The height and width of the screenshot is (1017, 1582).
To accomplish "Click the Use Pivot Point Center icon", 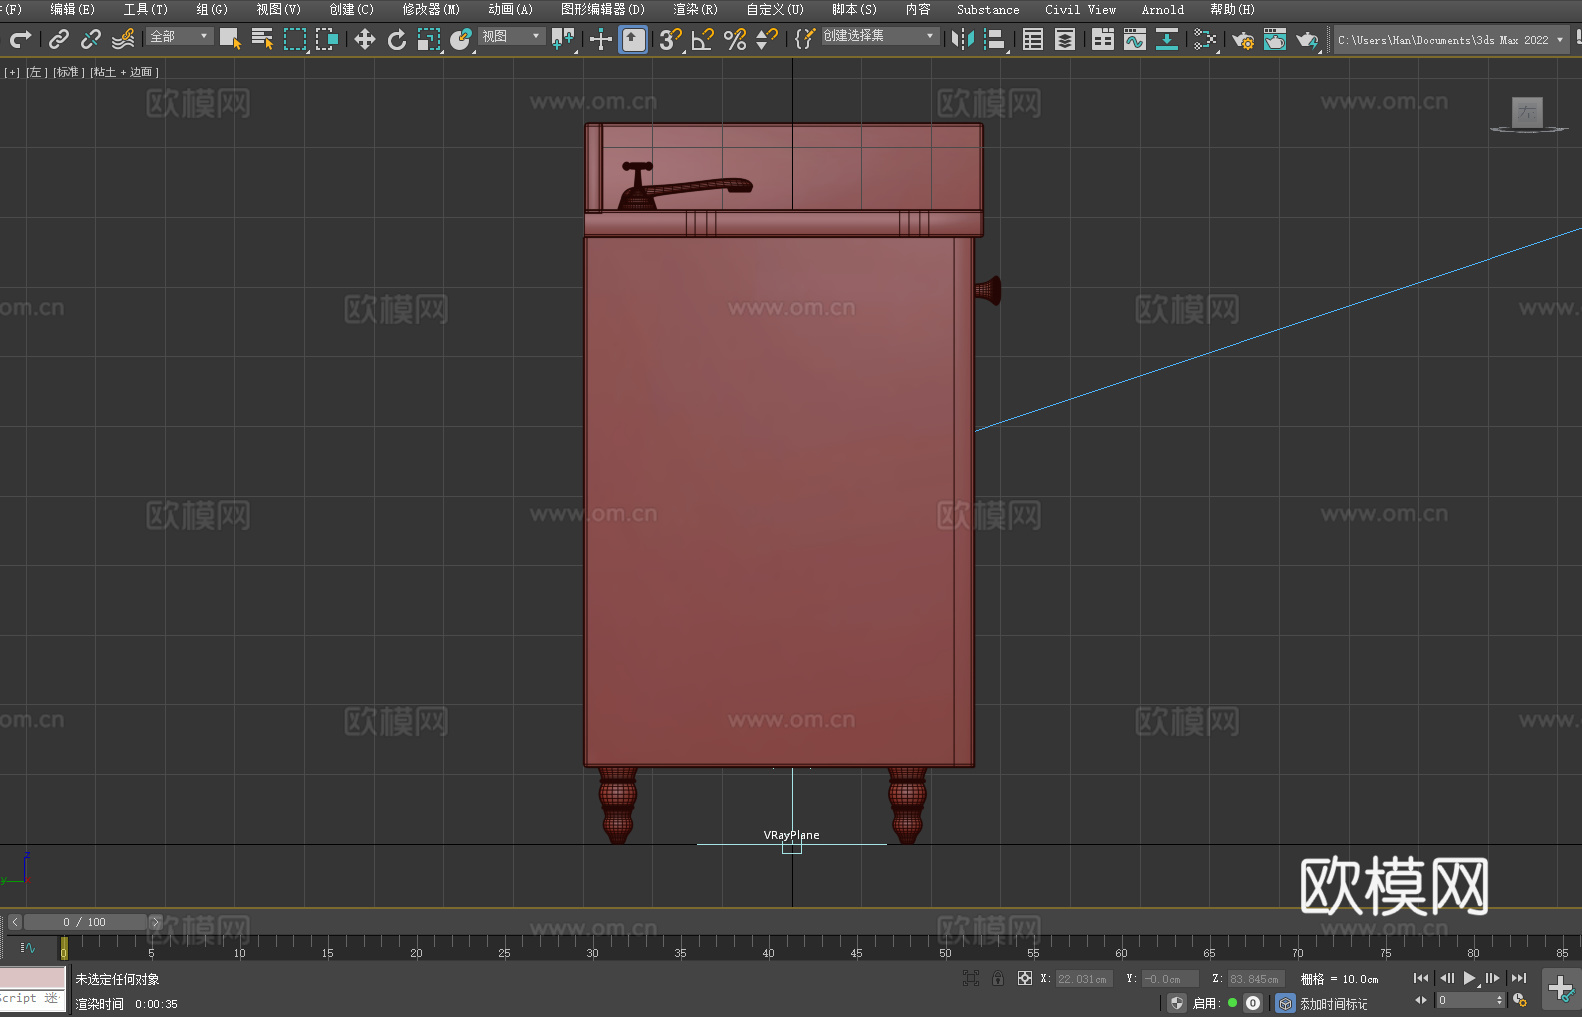I will coord(563,39).
